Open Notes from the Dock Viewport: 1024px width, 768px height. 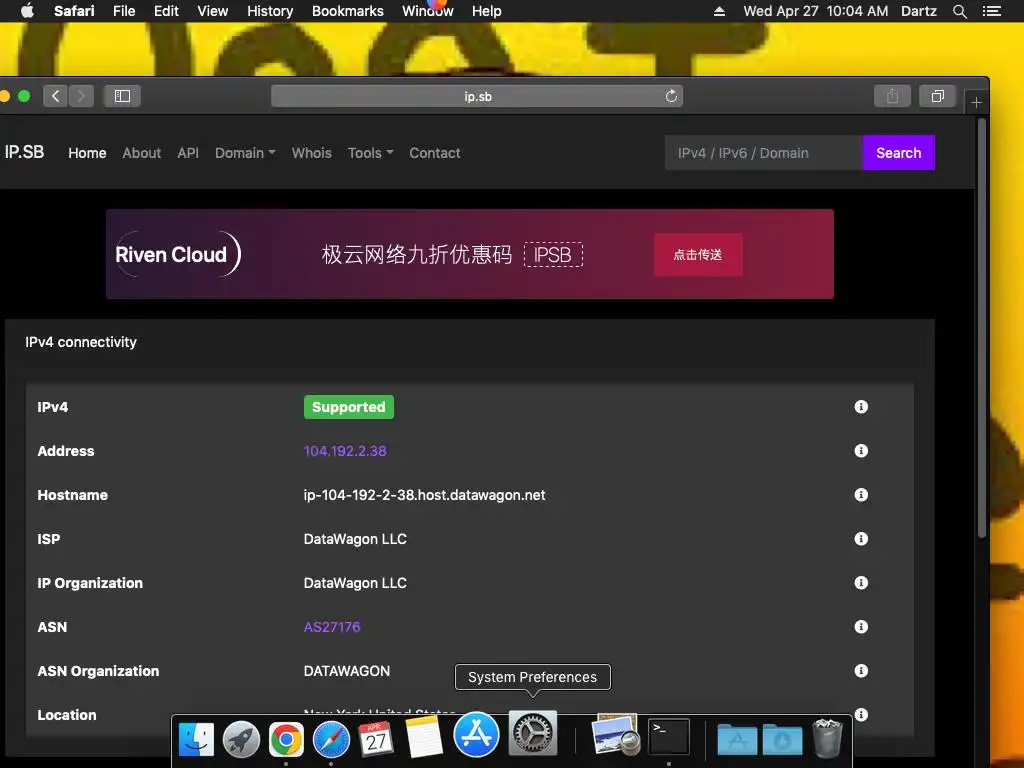point(424,737)
